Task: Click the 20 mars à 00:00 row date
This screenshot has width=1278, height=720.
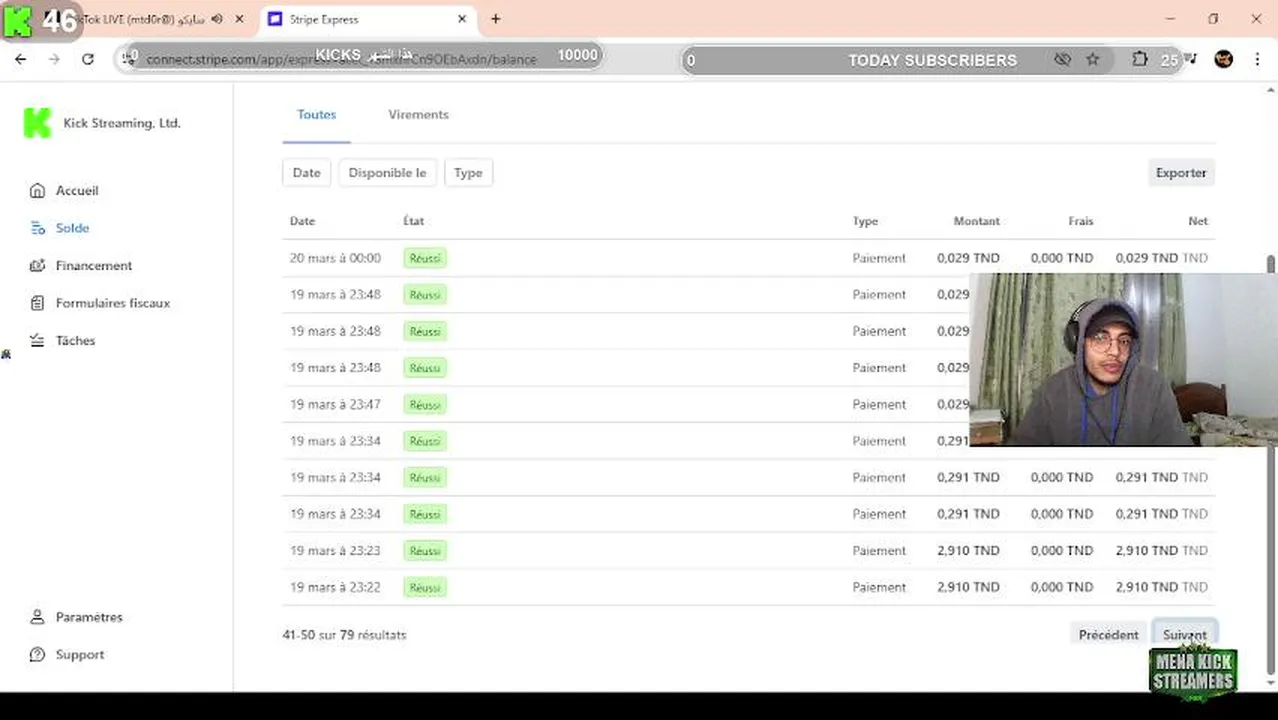Action: [335, 258]
